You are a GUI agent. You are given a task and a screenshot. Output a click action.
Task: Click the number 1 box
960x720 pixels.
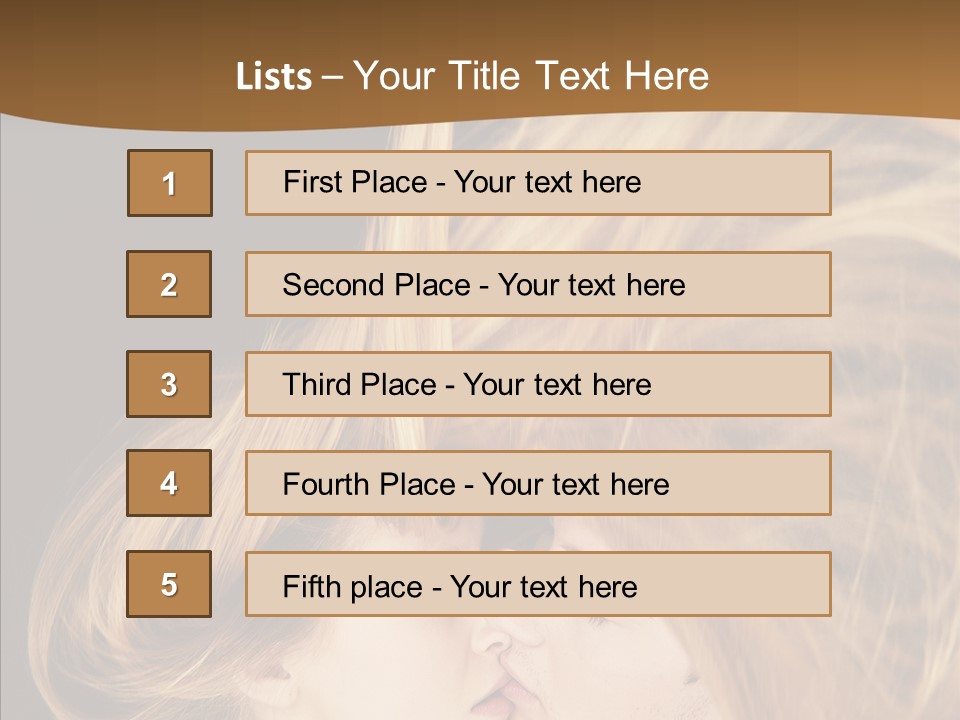coord(170,183)
